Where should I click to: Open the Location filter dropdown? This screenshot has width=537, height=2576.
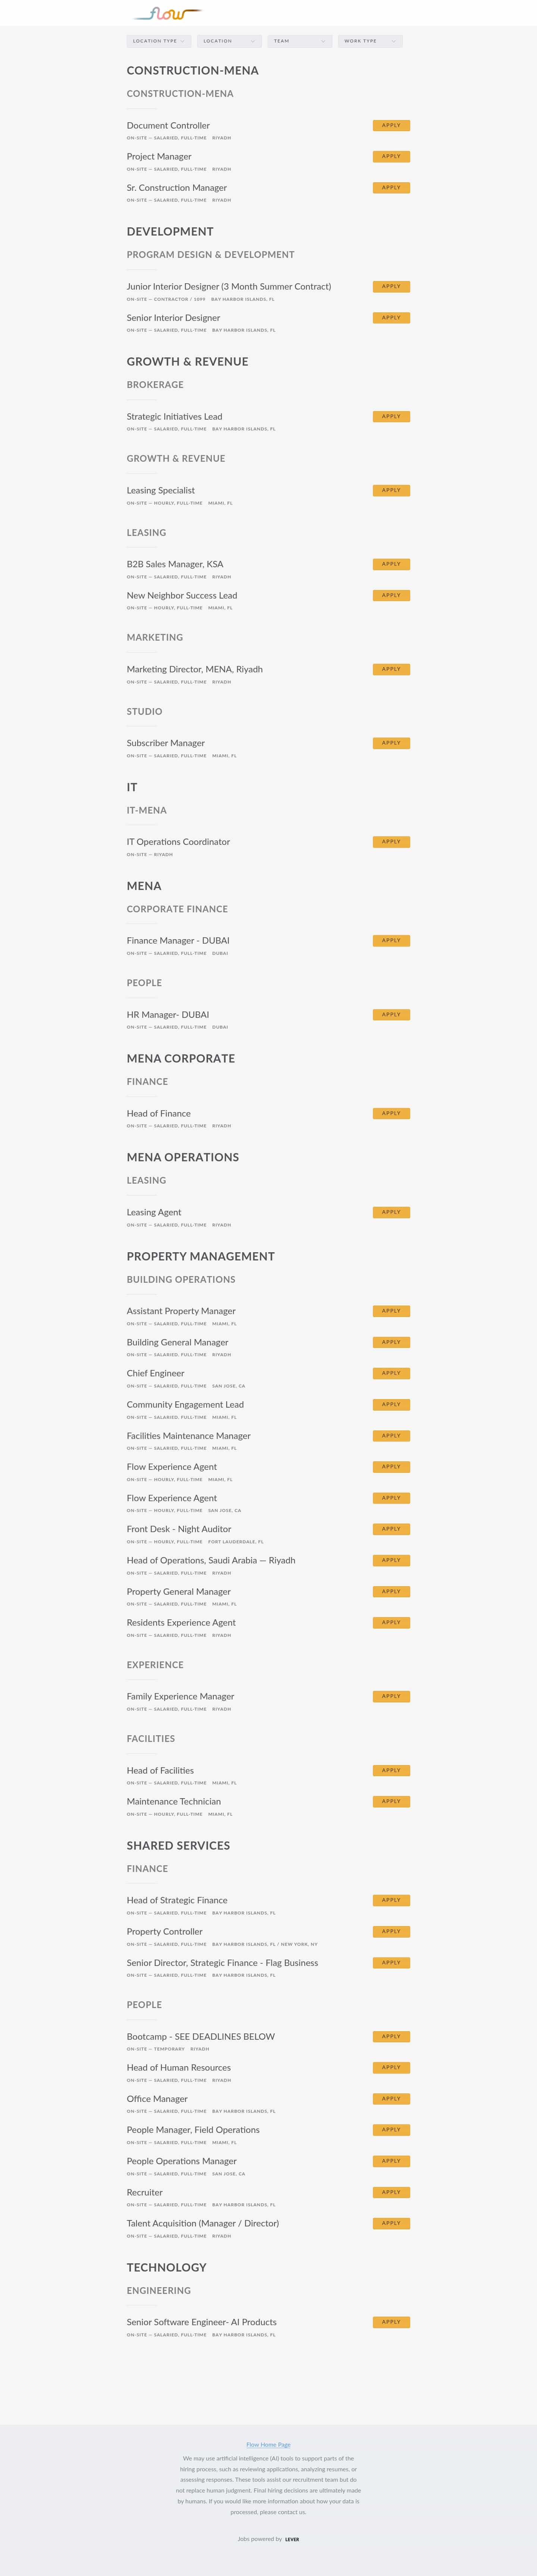click(229, 41)
